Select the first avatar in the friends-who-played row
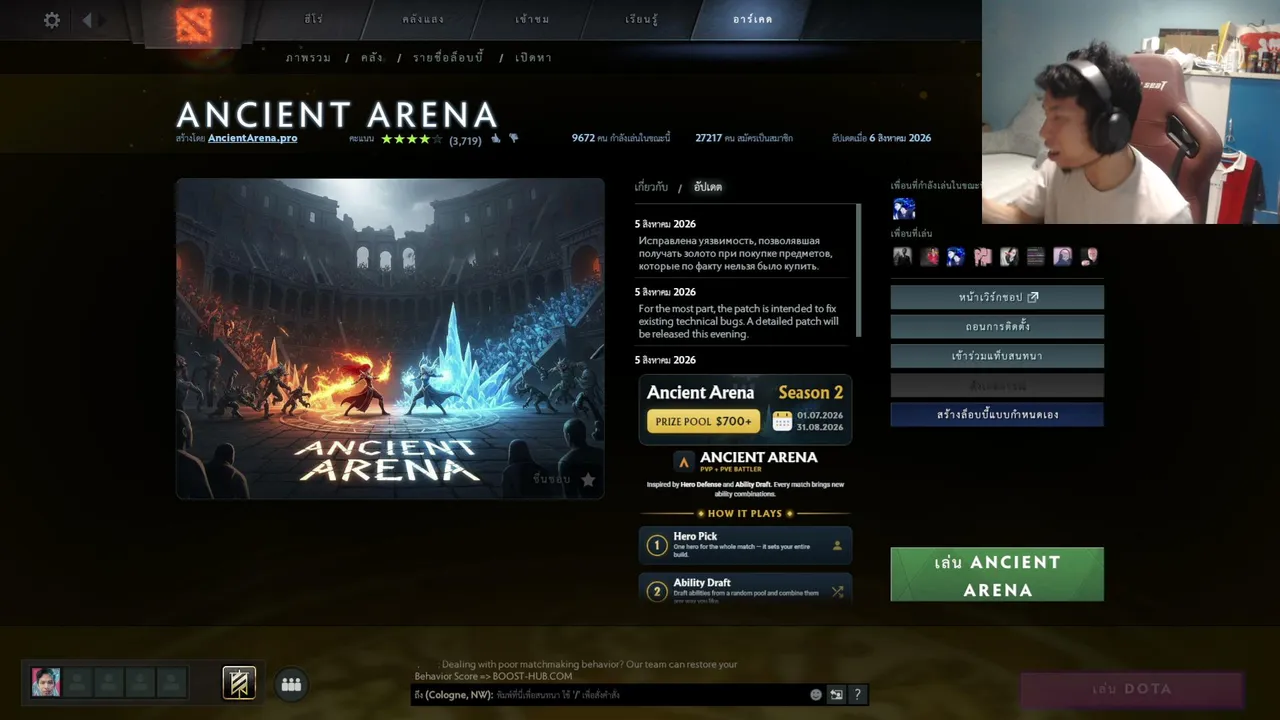This screenshot has height=720, width=1280. coord(902,257)
